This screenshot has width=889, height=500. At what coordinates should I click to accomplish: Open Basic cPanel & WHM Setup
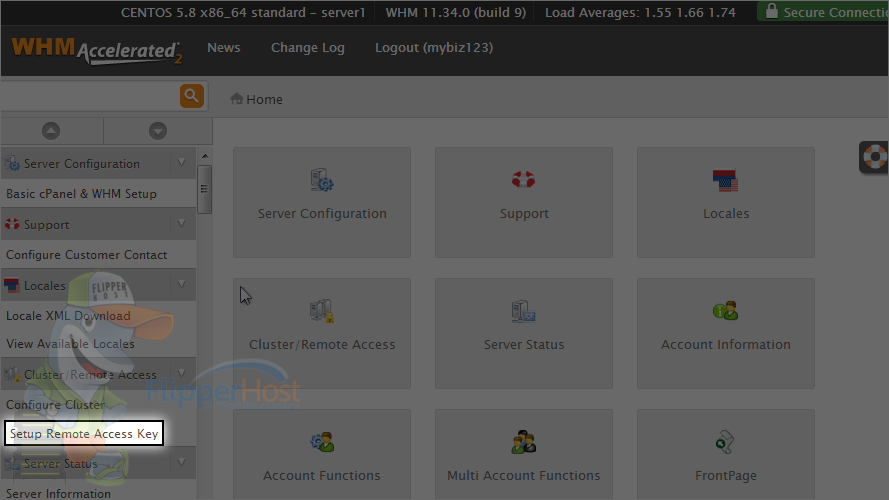81,194
